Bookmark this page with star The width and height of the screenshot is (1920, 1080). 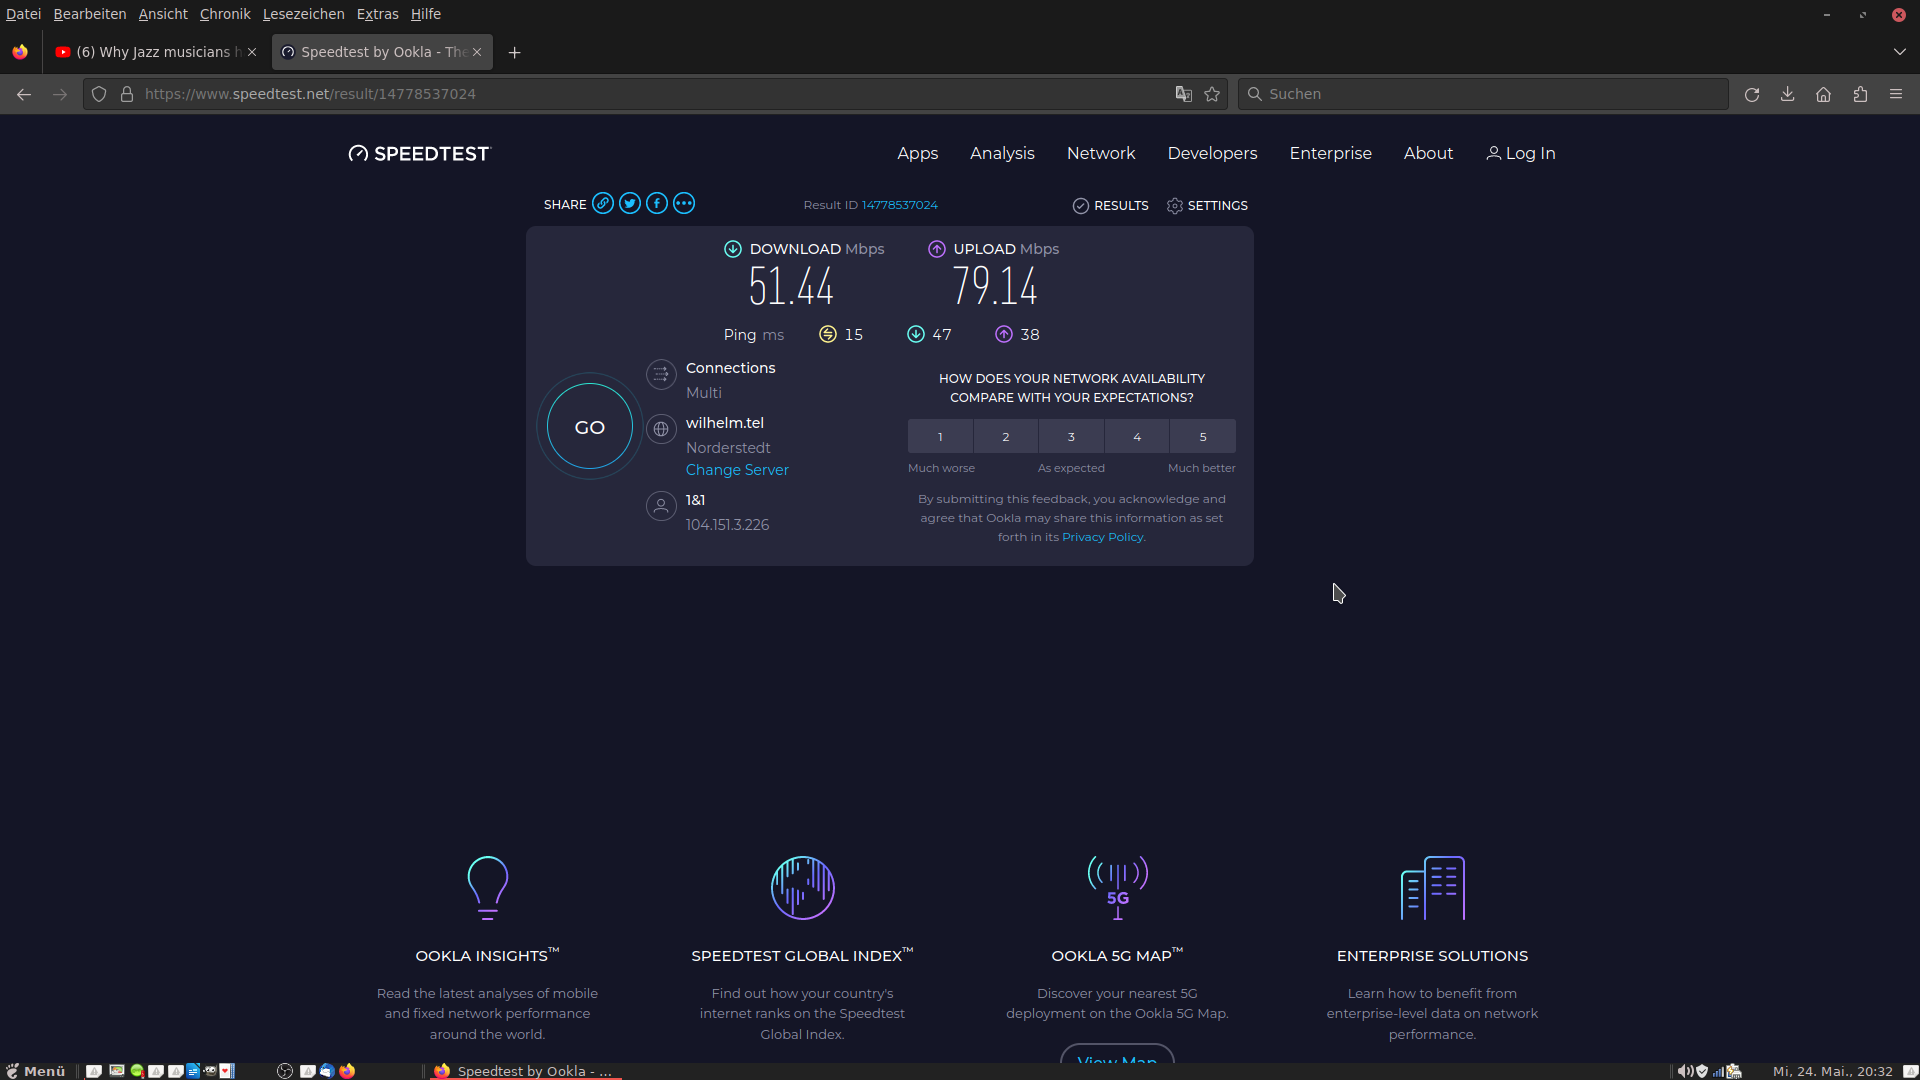pyautogui.click(x=1212, y=94)
